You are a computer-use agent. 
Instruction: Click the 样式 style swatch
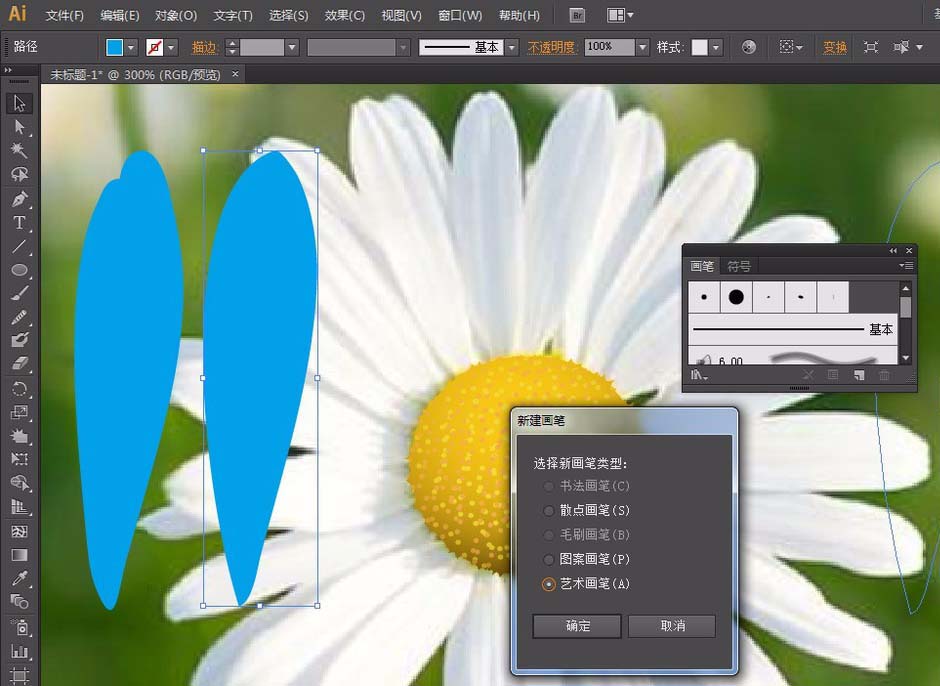(700, 47)
